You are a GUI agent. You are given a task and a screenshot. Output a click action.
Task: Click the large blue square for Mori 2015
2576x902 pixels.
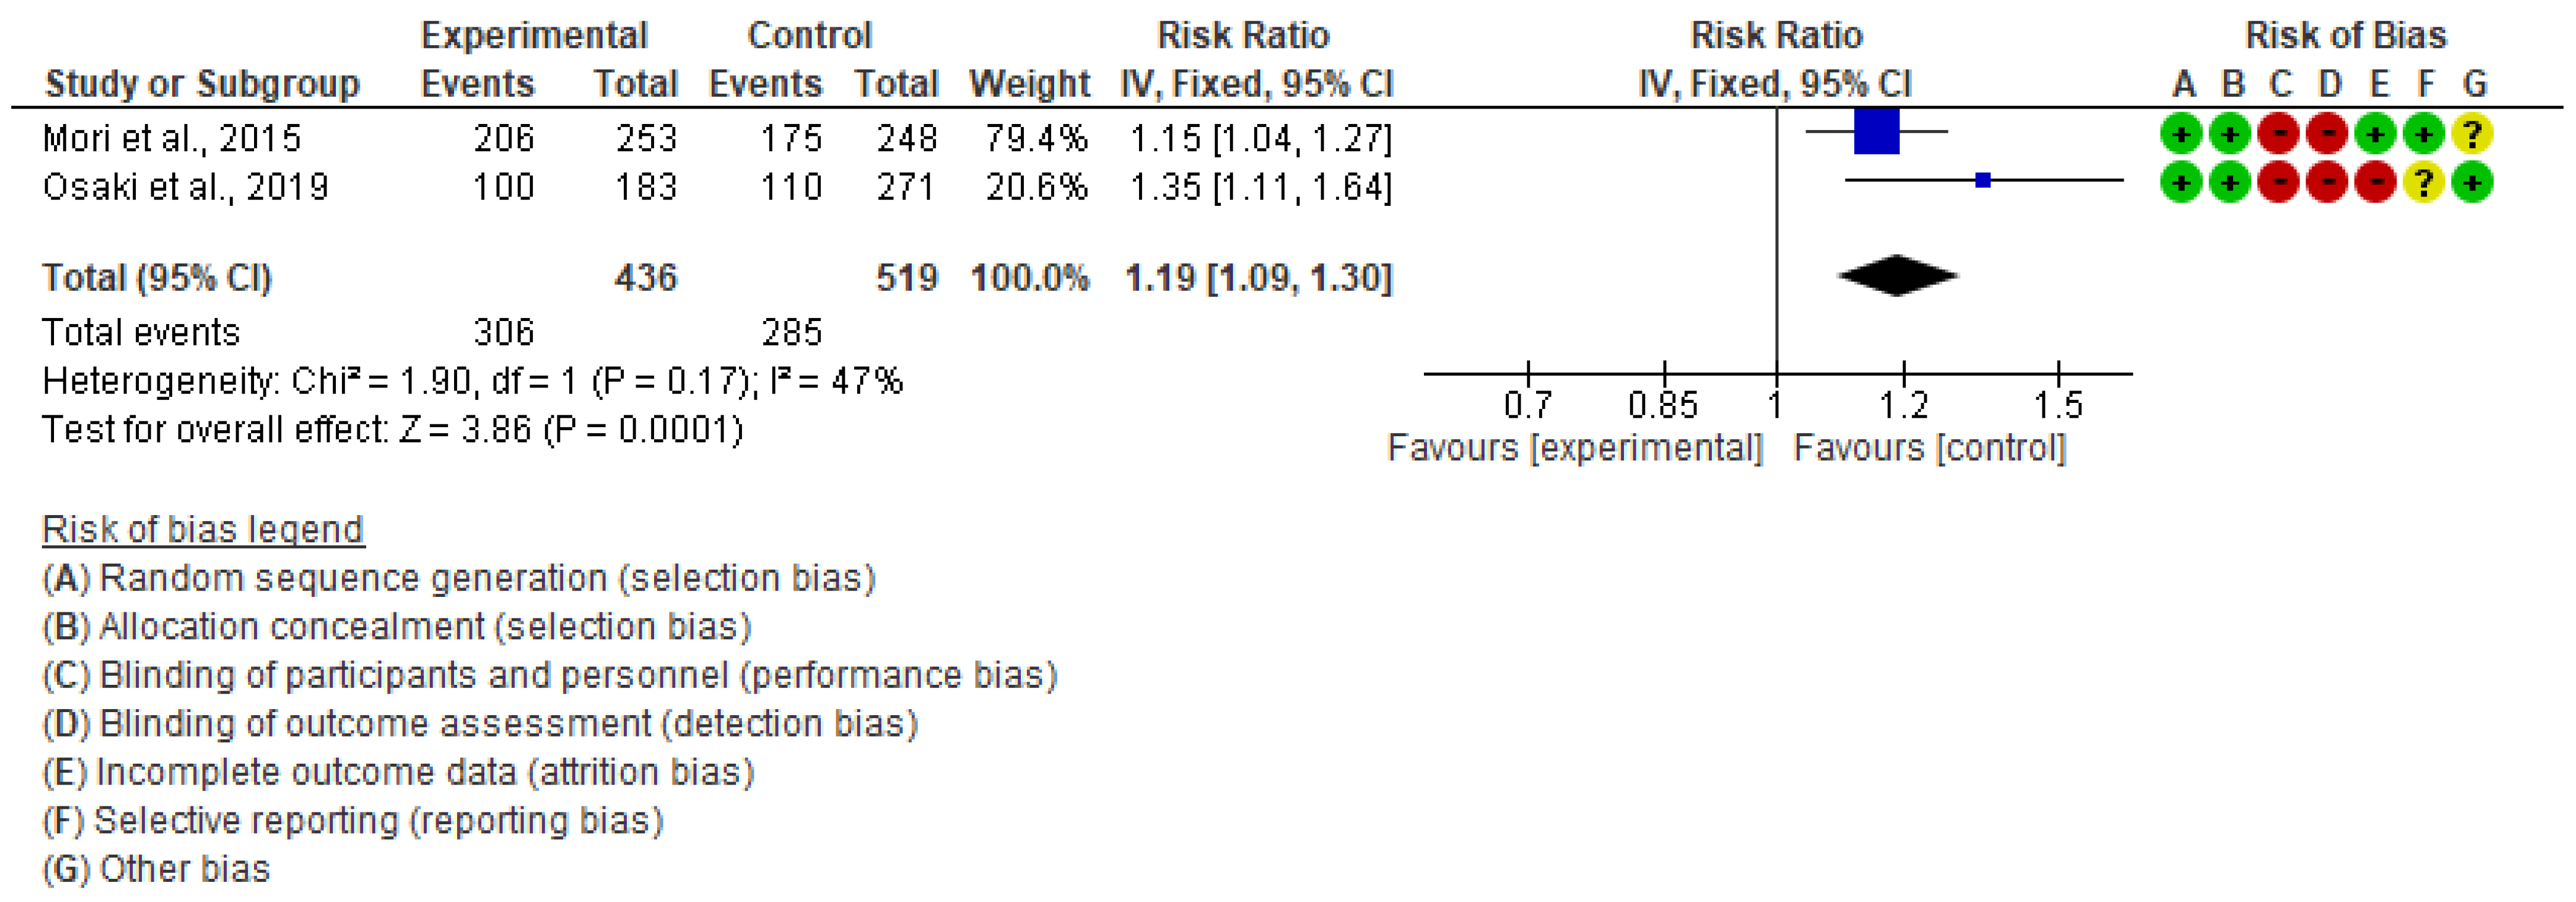pyautogui.click(x=1876, y=131)
